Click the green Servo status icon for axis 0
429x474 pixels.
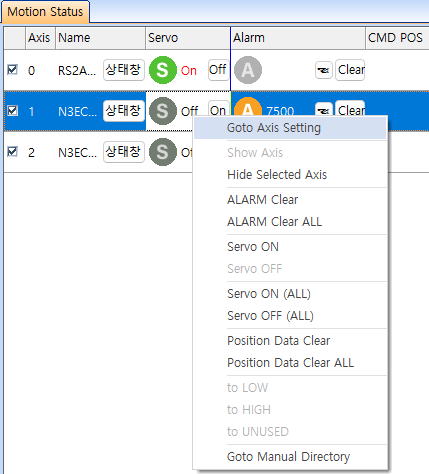pyautogui.click(x=163, y=70)
